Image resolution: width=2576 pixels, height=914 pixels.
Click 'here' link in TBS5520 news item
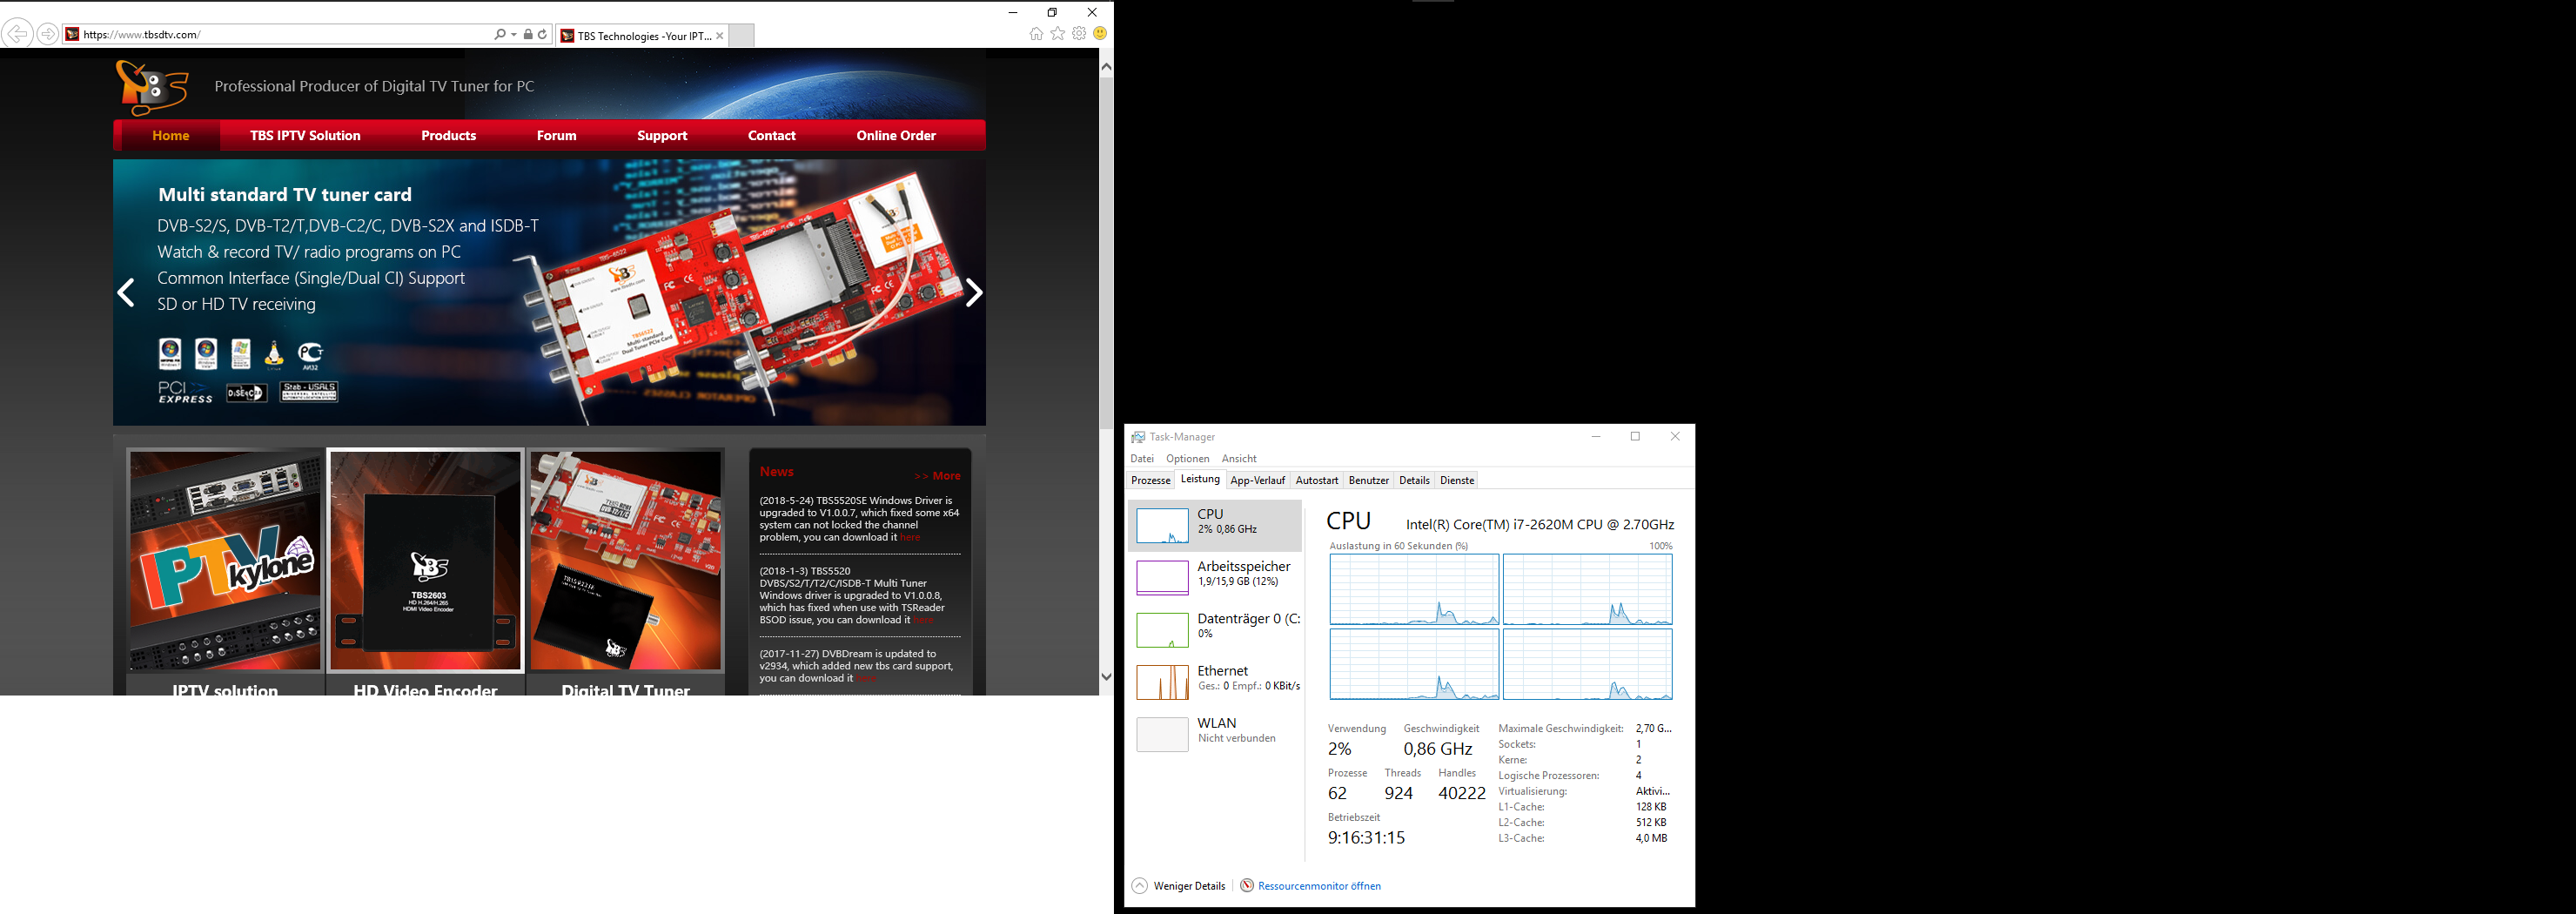coord(923,620)
